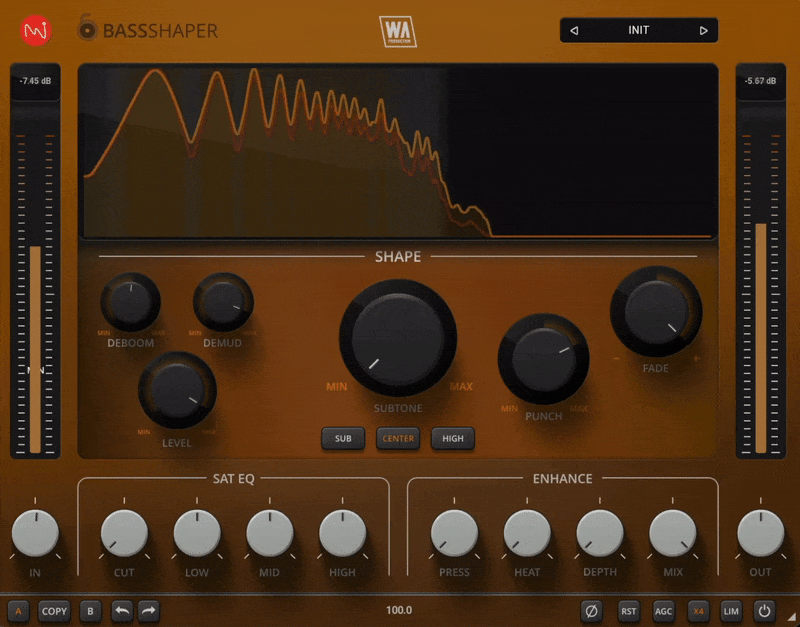Click the 100.0 scale value field
Viewport: 800px width, 627px height.
point(399,610)
